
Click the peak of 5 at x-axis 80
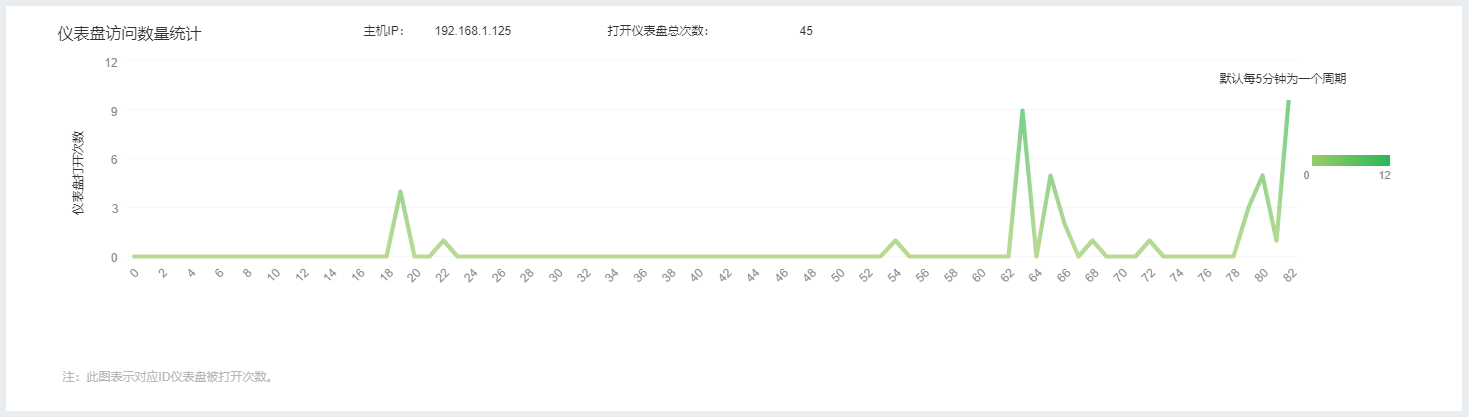coord(1262,176)
